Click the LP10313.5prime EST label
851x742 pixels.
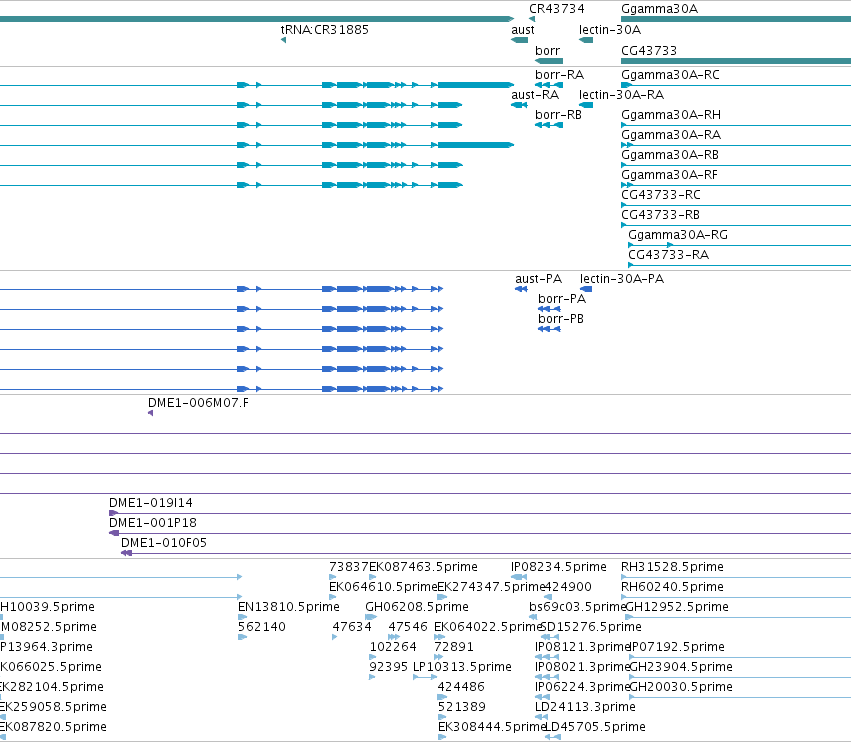(462, 667)
